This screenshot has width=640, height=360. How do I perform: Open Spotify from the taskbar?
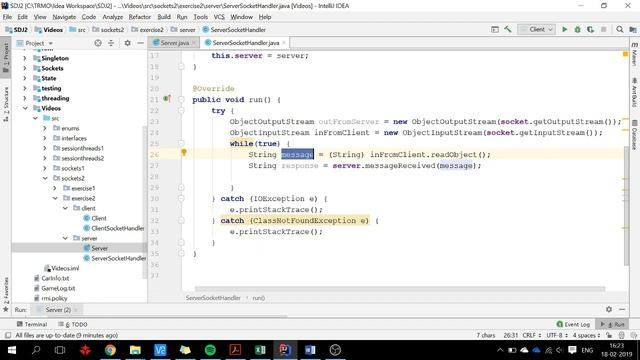[210, 350]
